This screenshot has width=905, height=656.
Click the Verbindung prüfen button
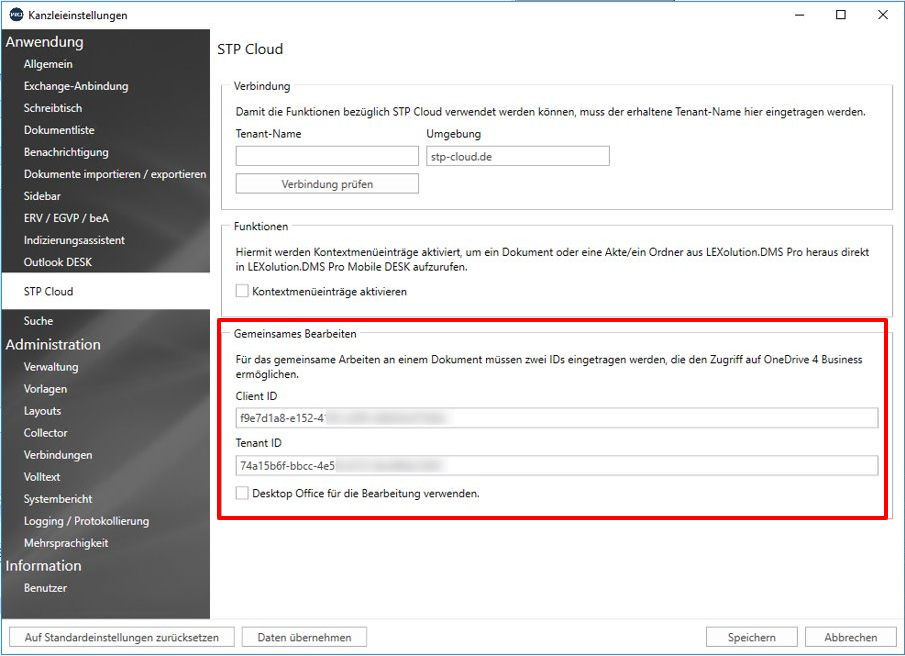[x=327, y=183]
